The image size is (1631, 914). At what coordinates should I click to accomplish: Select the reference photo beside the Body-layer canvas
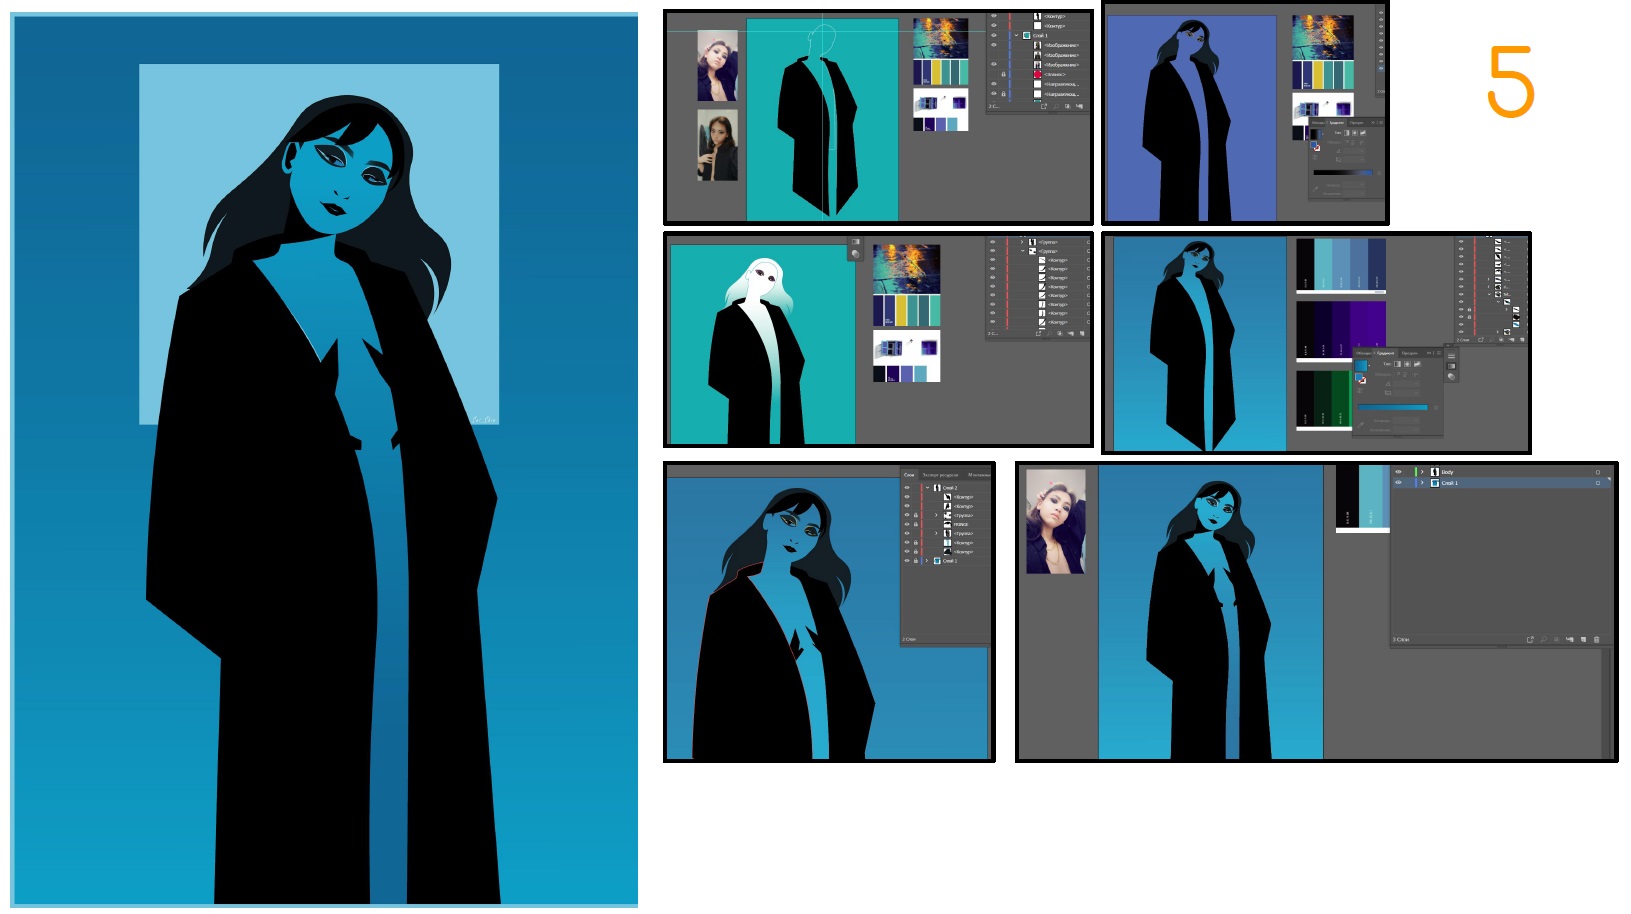click(x=1056, y=521)
